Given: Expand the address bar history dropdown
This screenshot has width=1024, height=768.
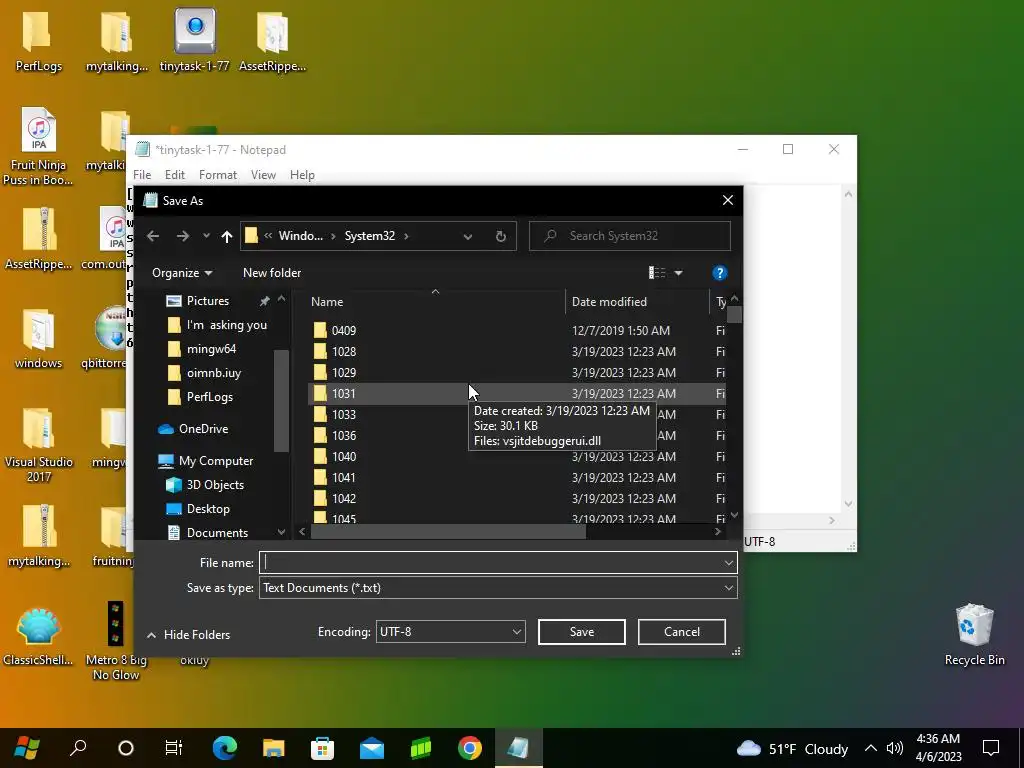Looking at the screenshot, I should pos(468,236).
